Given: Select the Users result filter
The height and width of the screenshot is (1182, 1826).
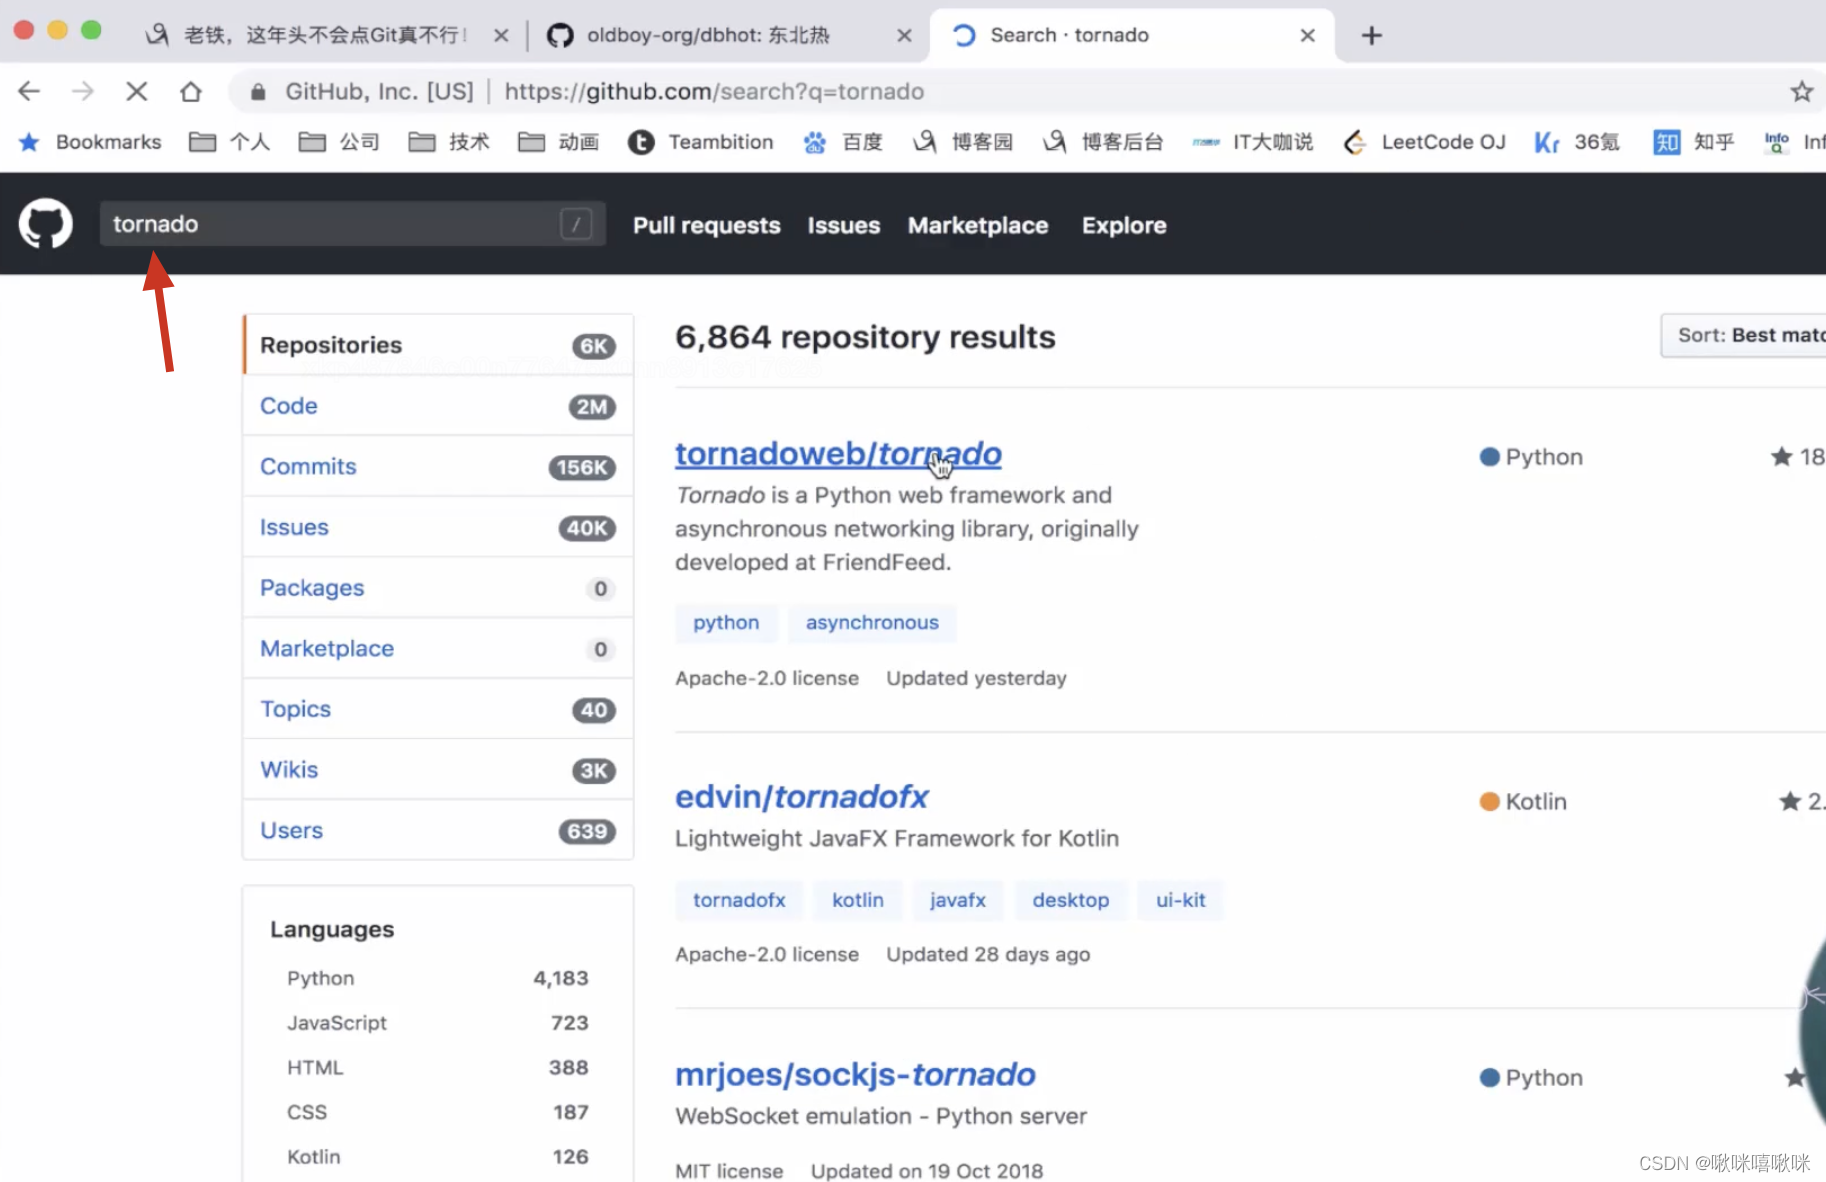Looking at the screenshot, I should [x=438, y=831].
